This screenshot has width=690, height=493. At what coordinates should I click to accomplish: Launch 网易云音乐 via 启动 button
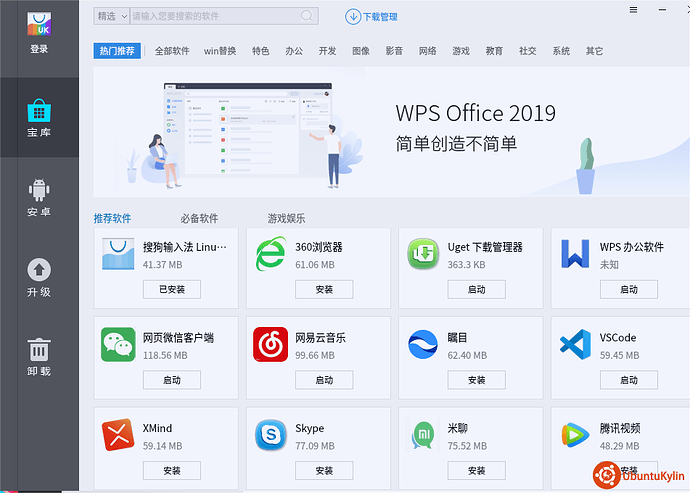324,380
